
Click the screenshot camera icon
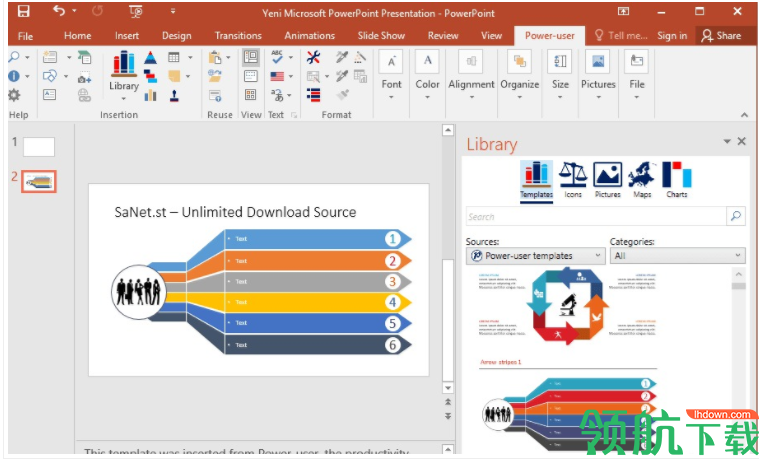click(84, 77)
